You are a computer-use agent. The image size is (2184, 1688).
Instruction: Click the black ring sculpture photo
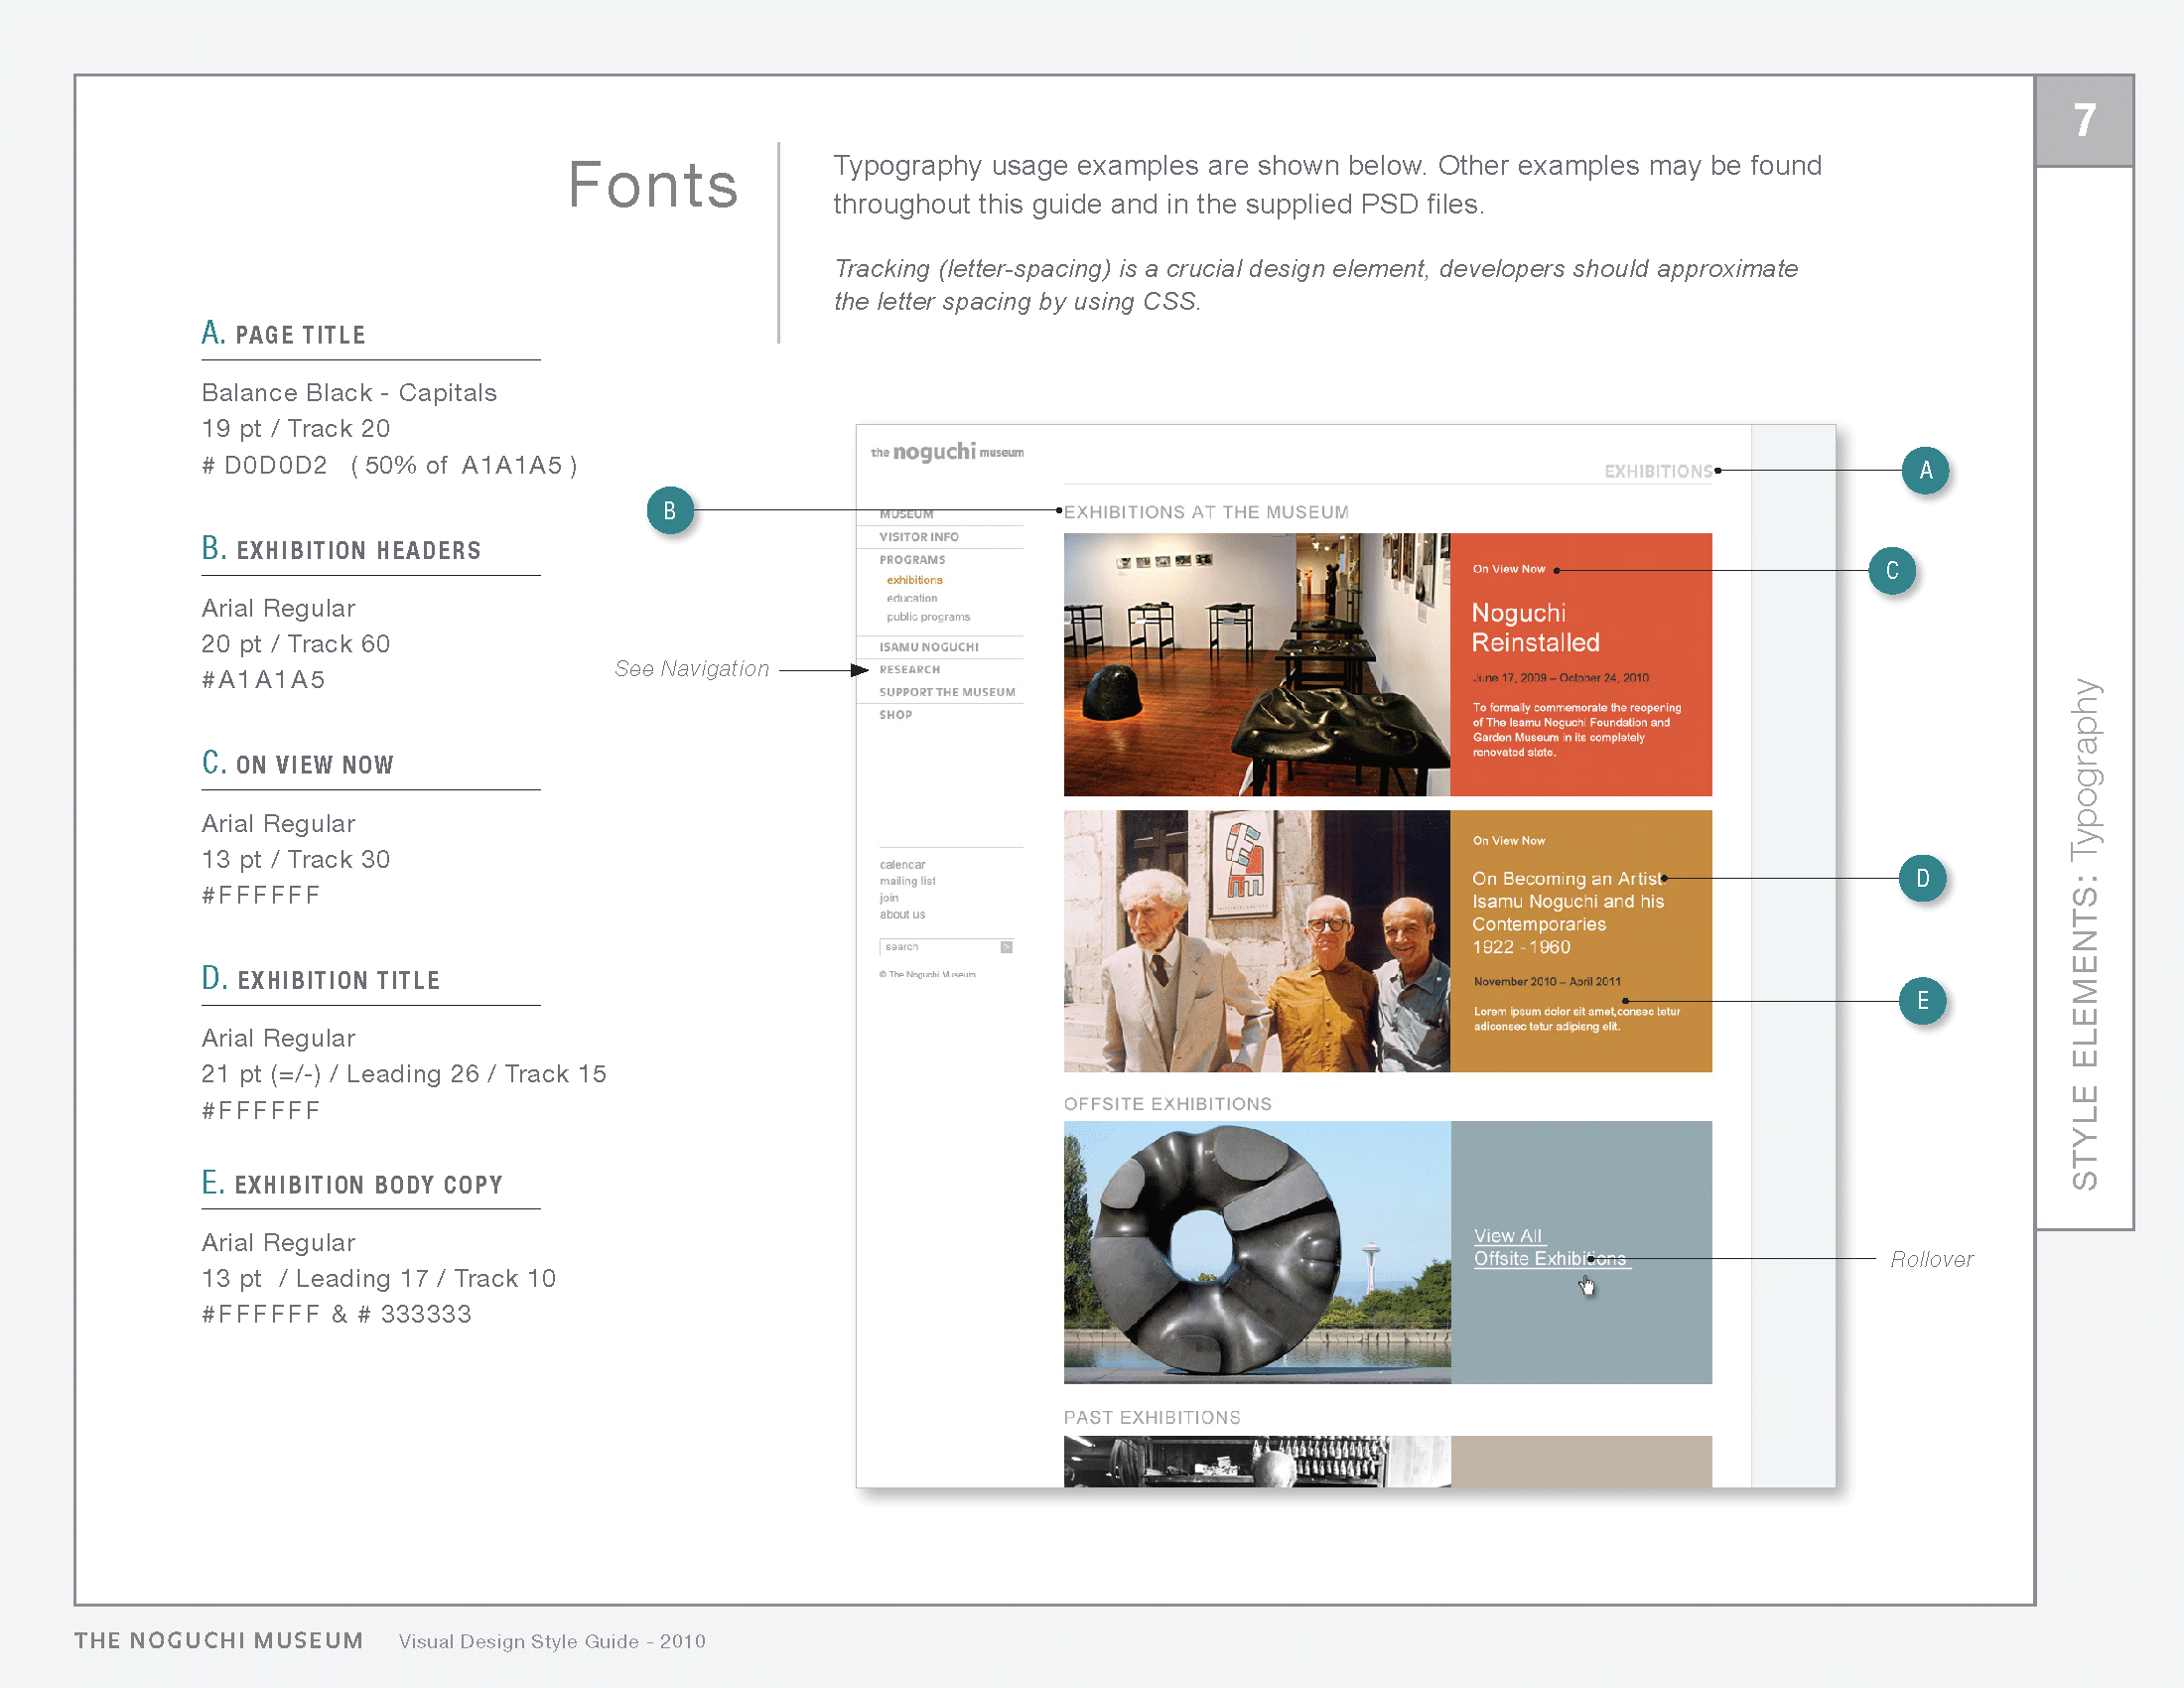pos(1256,1251)
